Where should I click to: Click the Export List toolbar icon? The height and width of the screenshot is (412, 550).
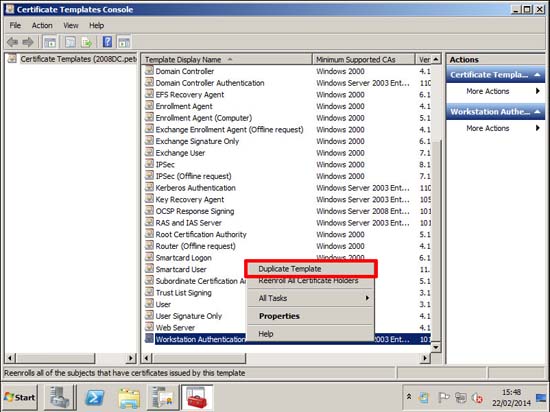pos(86,42)
